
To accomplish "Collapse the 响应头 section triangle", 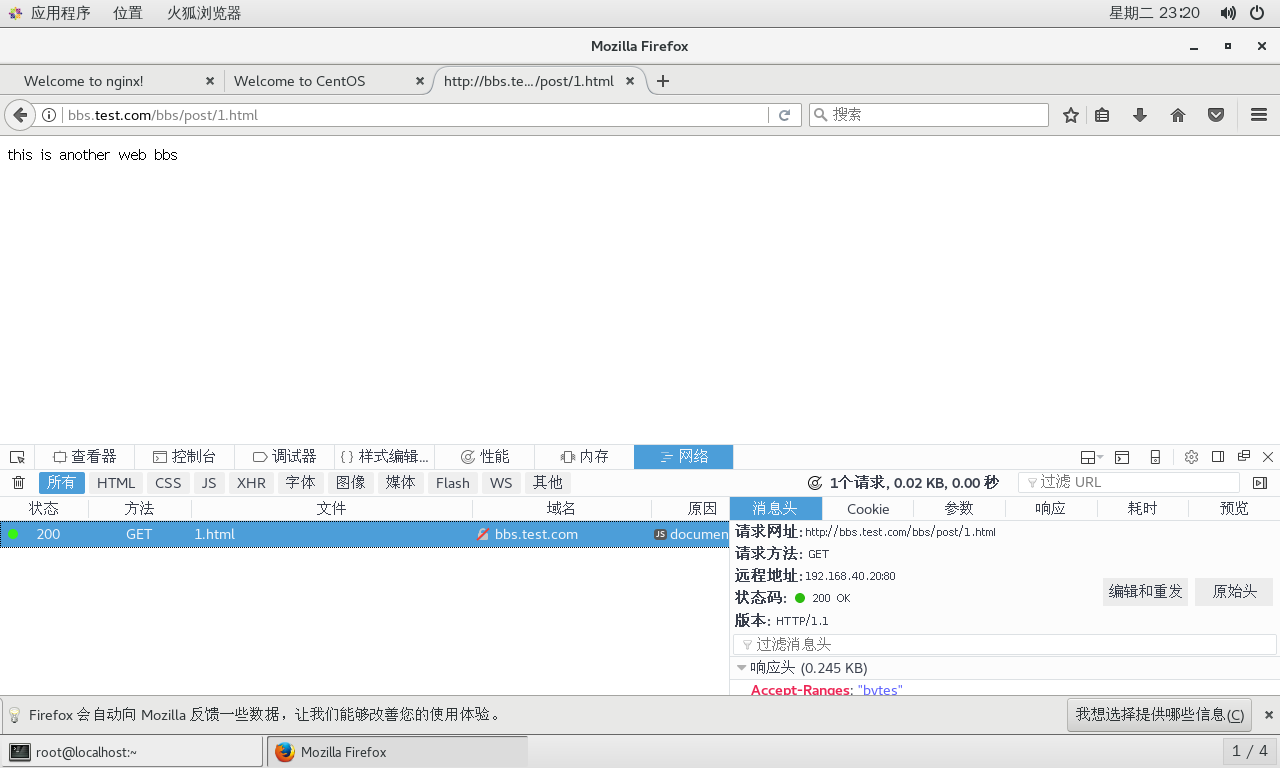I will pos(741,668).
